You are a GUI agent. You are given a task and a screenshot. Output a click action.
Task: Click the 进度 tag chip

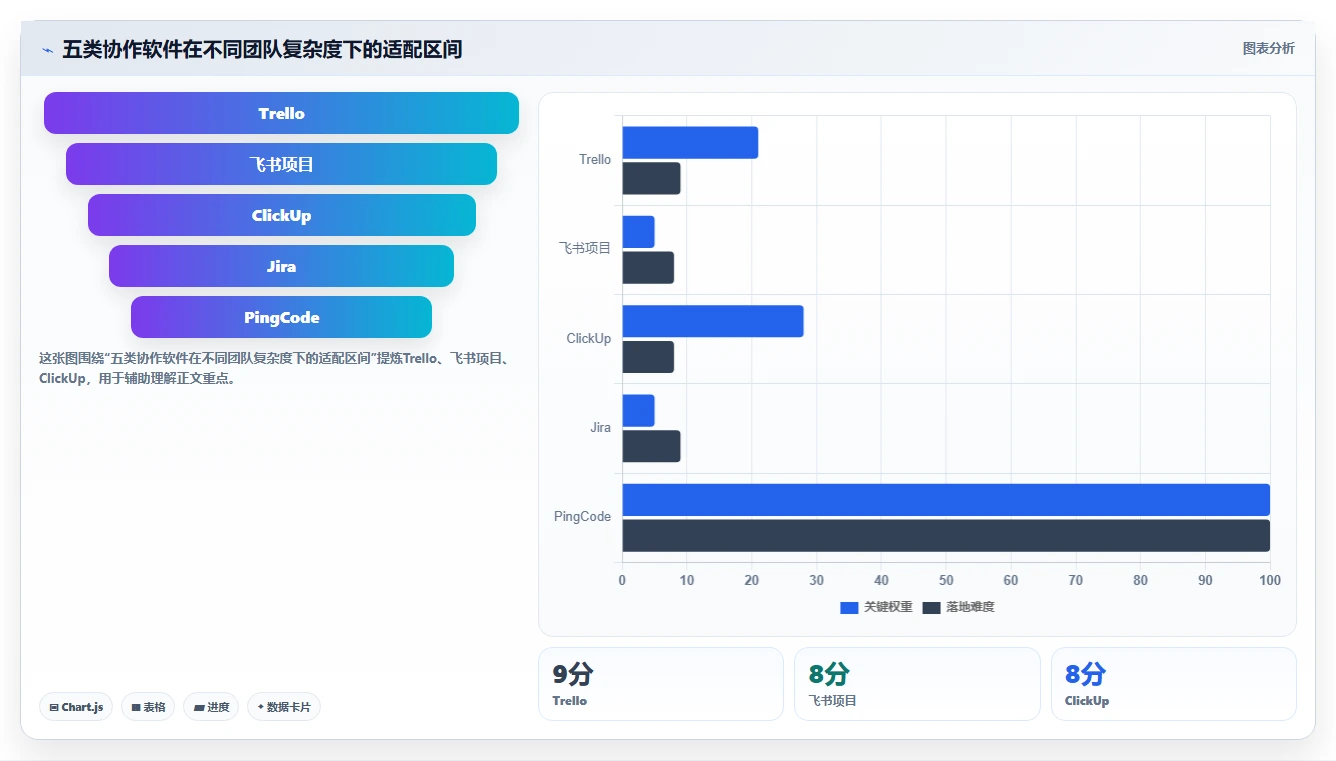point(211,707)
